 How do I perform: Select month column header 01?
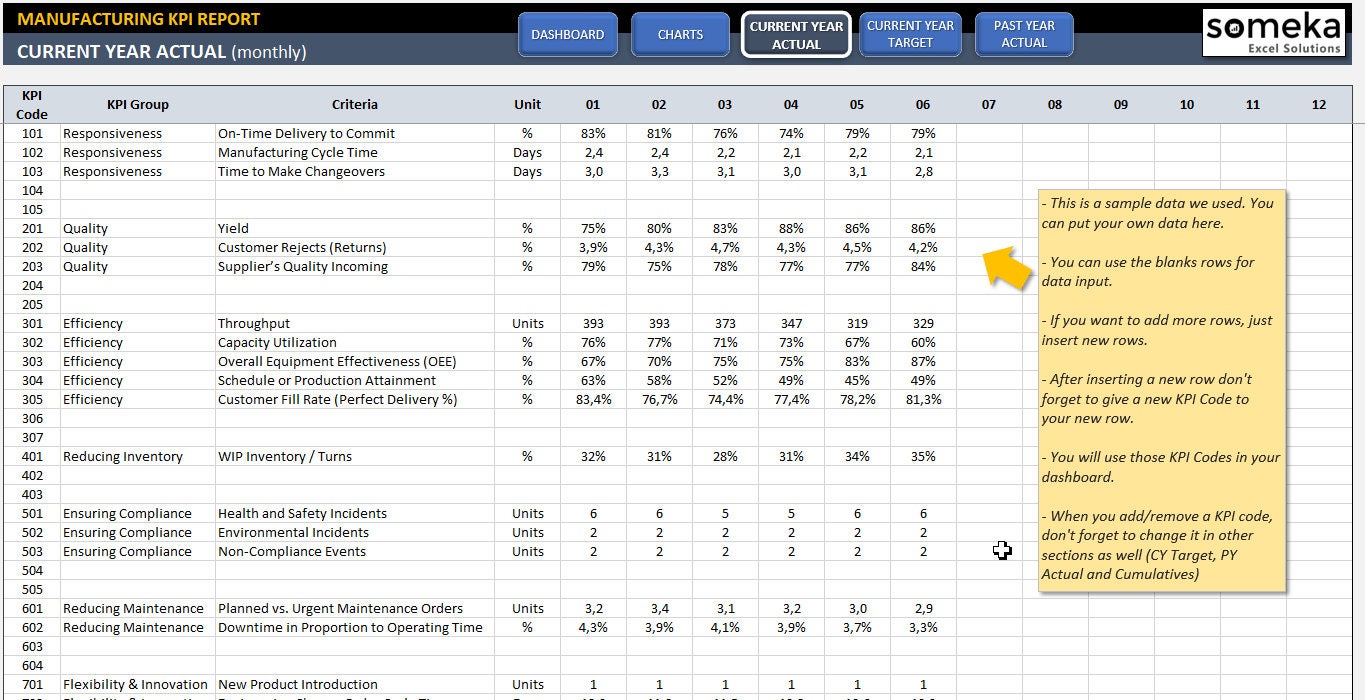click(592, 103)
